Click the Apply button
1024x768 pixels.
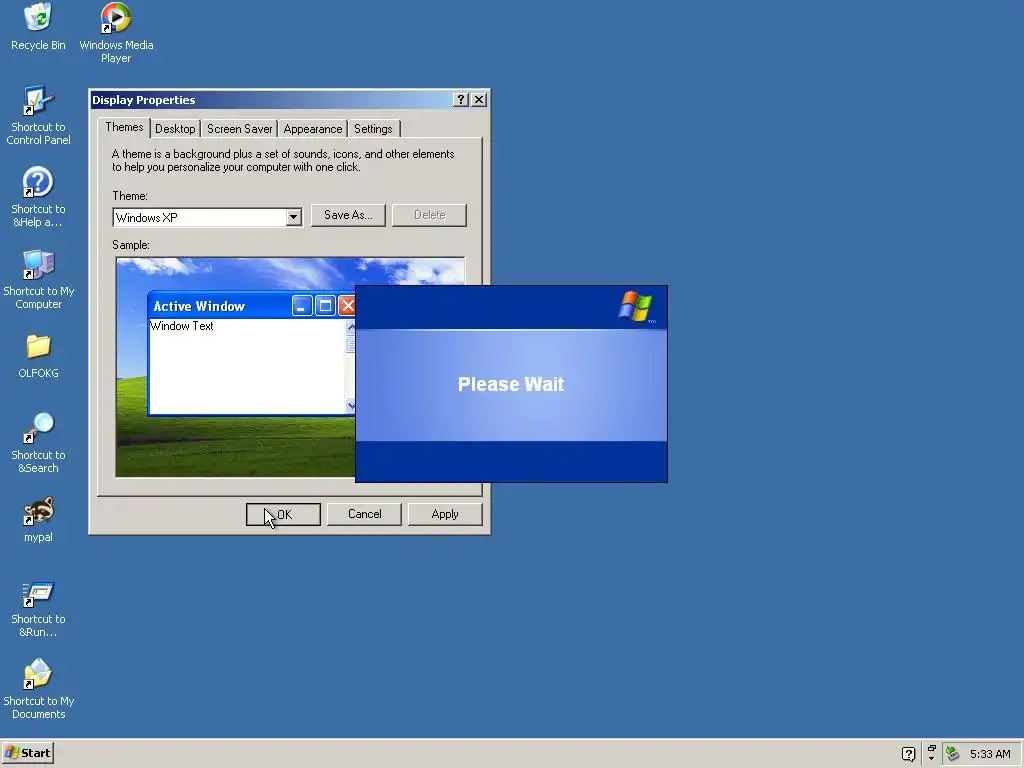click(445, 514)
